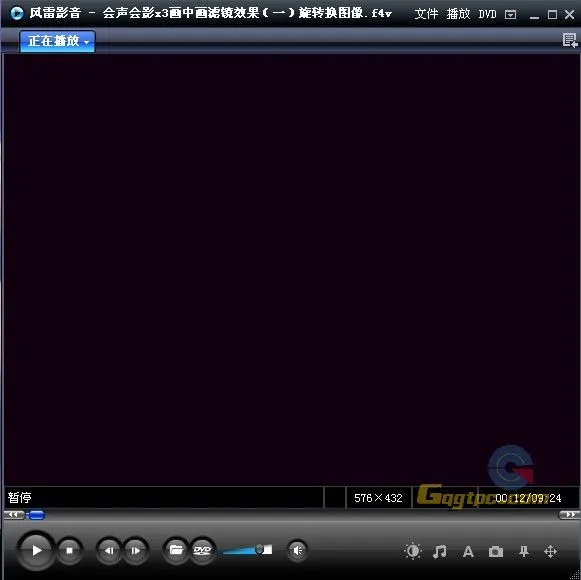Viewport: 581px width, 580px height.
Task: Click the playback time display
Action: click(528, 498)
